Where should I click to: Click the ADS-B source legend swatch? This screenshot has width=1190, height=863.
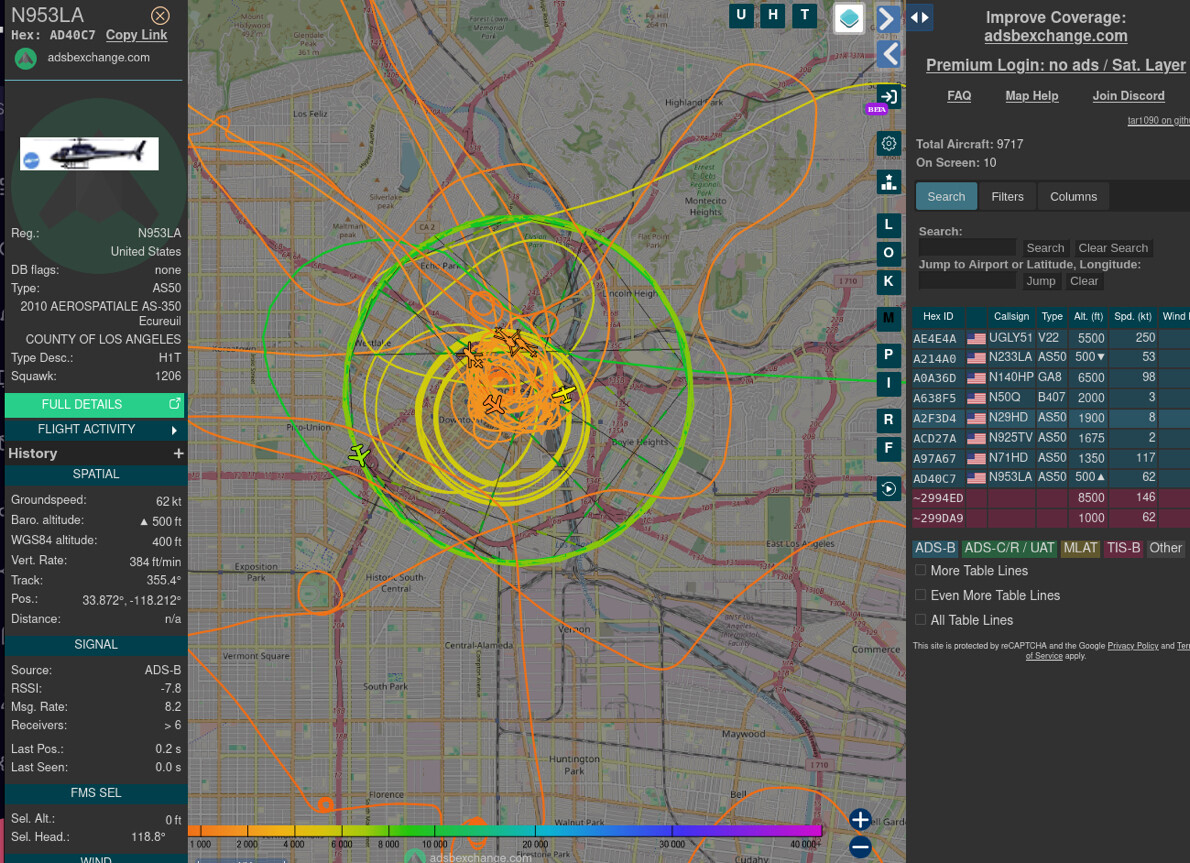[x=935, y=548]
